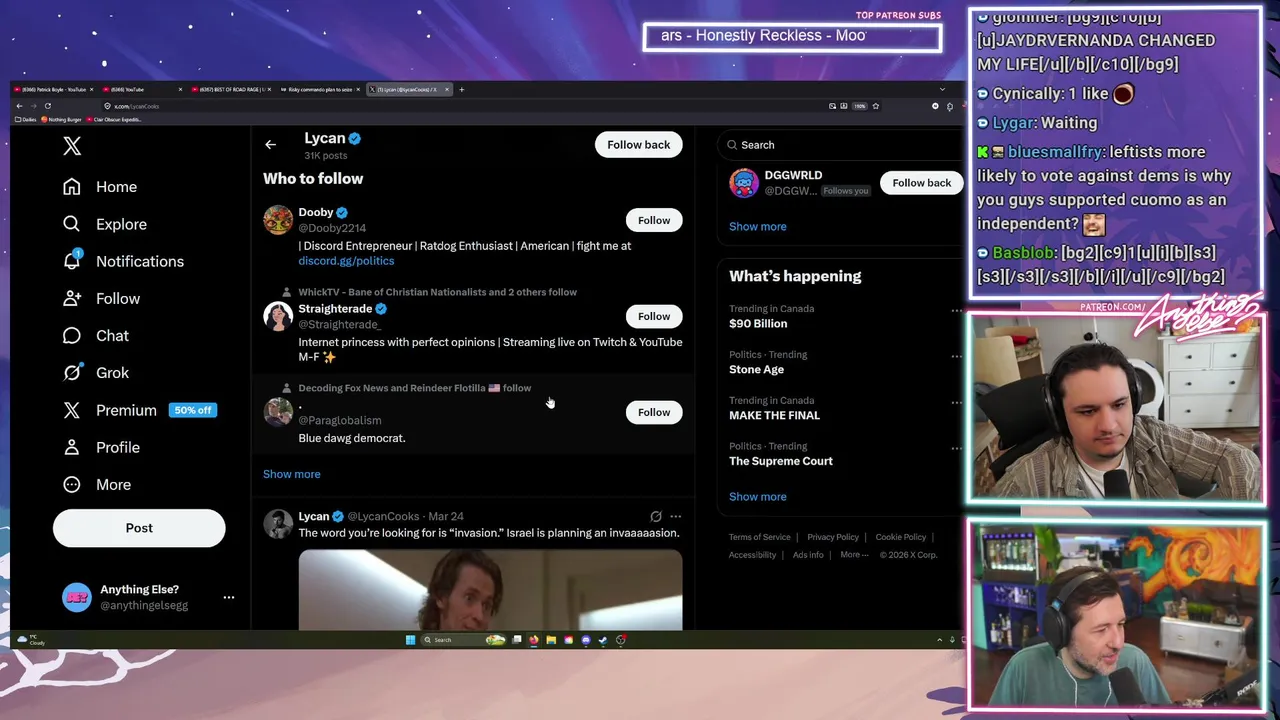Open the @Paraglobalism profile avatar
The height and width of the screenshot is (720, 1280).
point(278,412)
